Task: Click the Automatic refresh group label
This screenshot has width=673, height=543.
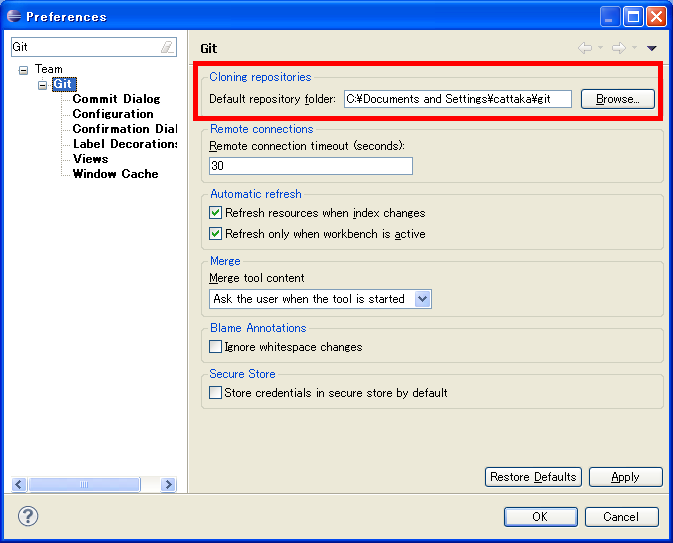Action: click(x=256, y=194)
